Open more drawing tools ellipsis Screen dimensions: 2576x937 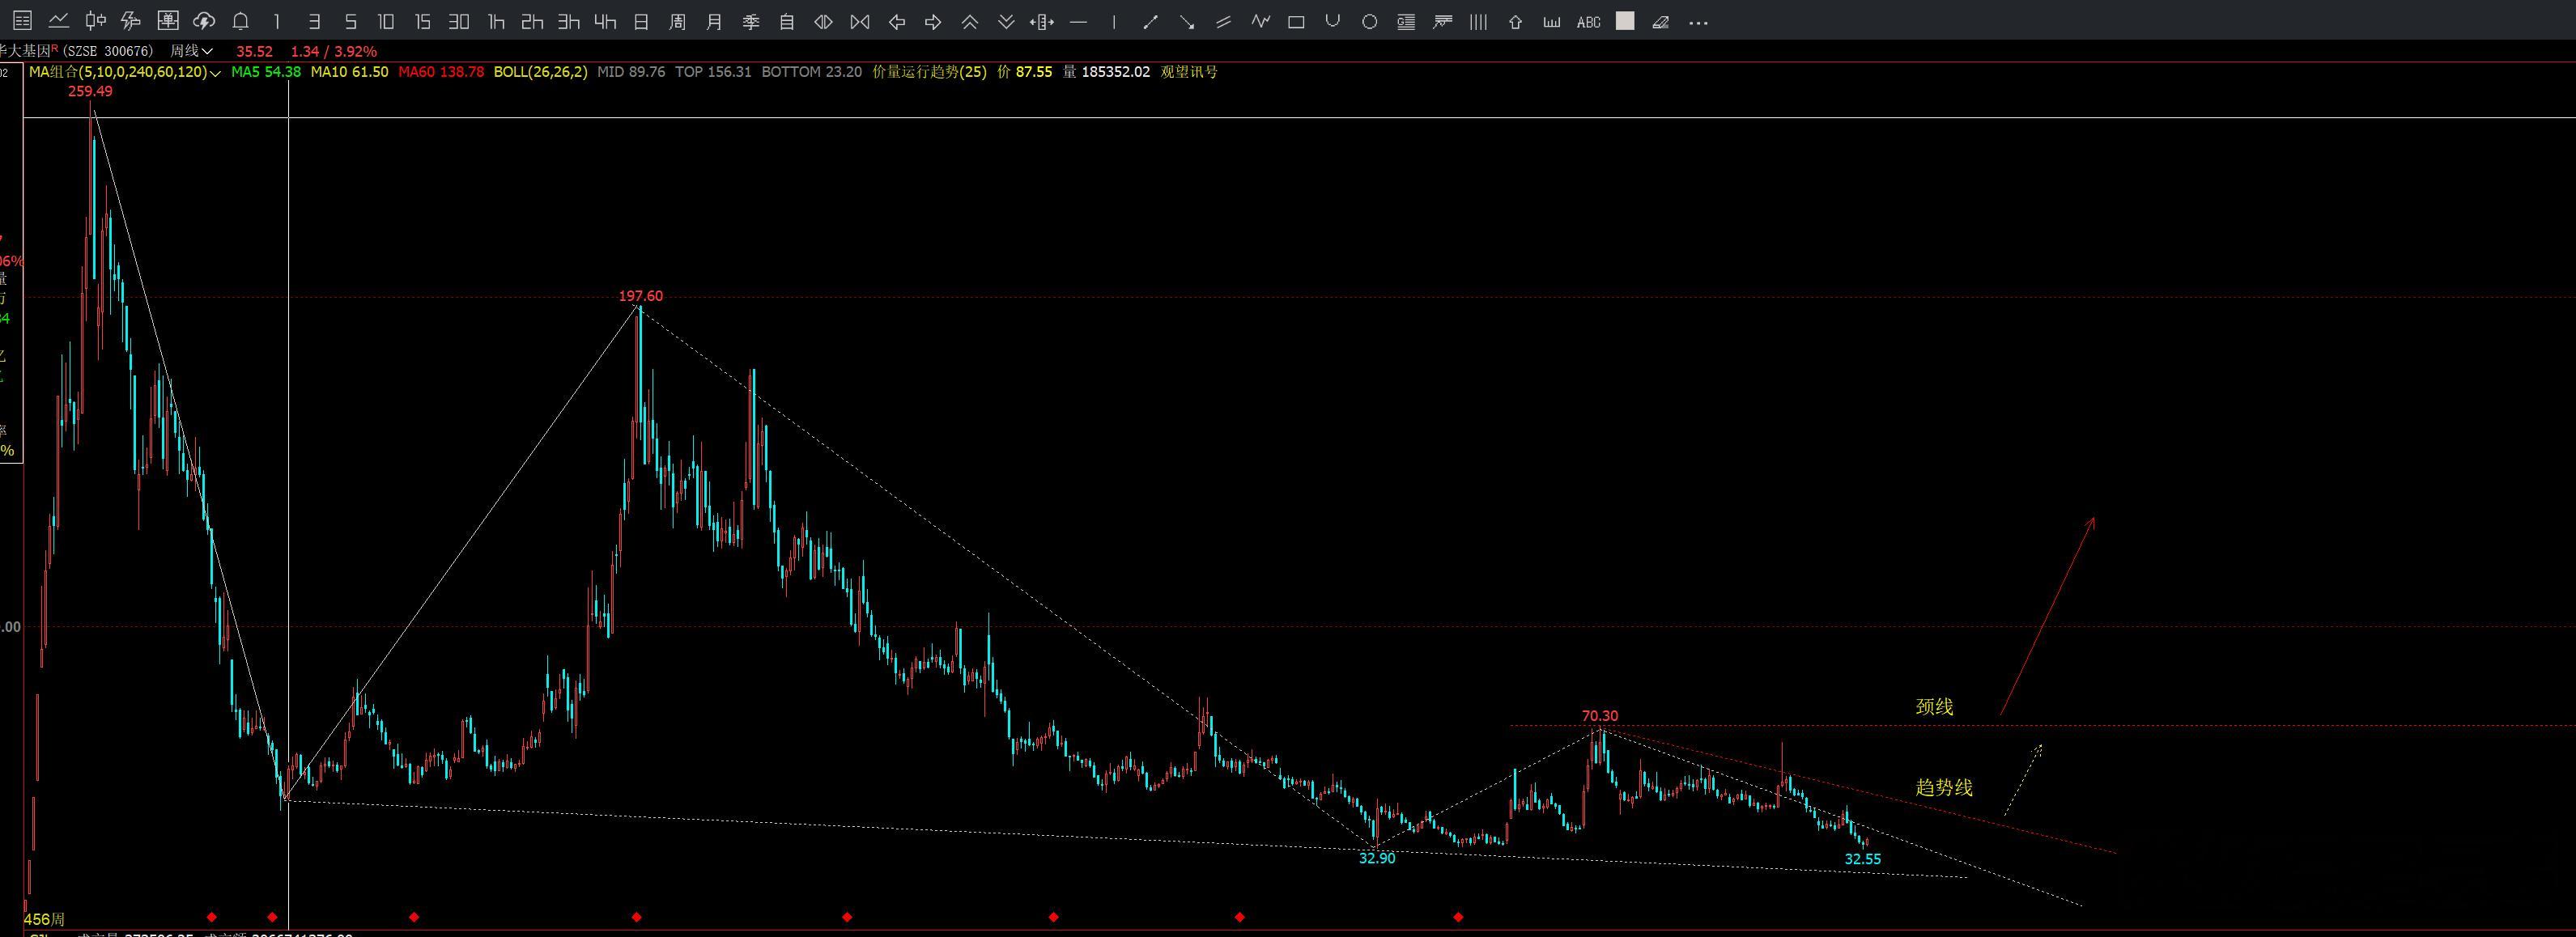[1698, 22]
